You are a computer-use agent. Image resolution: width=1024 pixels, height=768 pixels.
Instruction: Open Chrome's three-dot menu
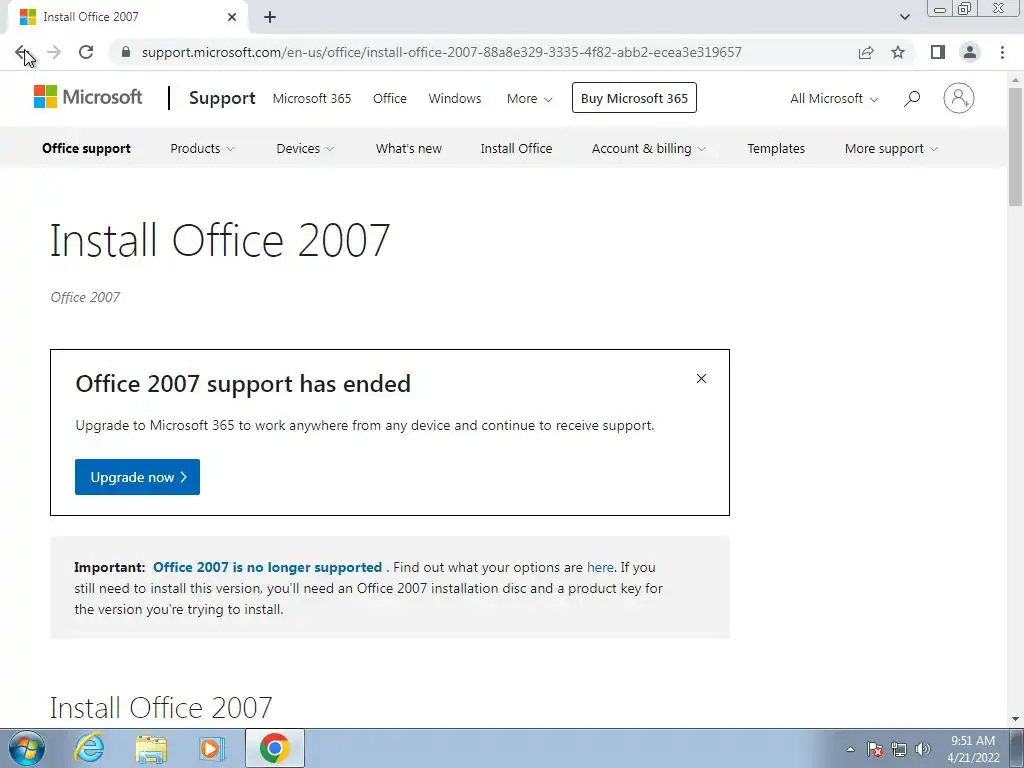pyautogui.click(x=1002, y=52)
